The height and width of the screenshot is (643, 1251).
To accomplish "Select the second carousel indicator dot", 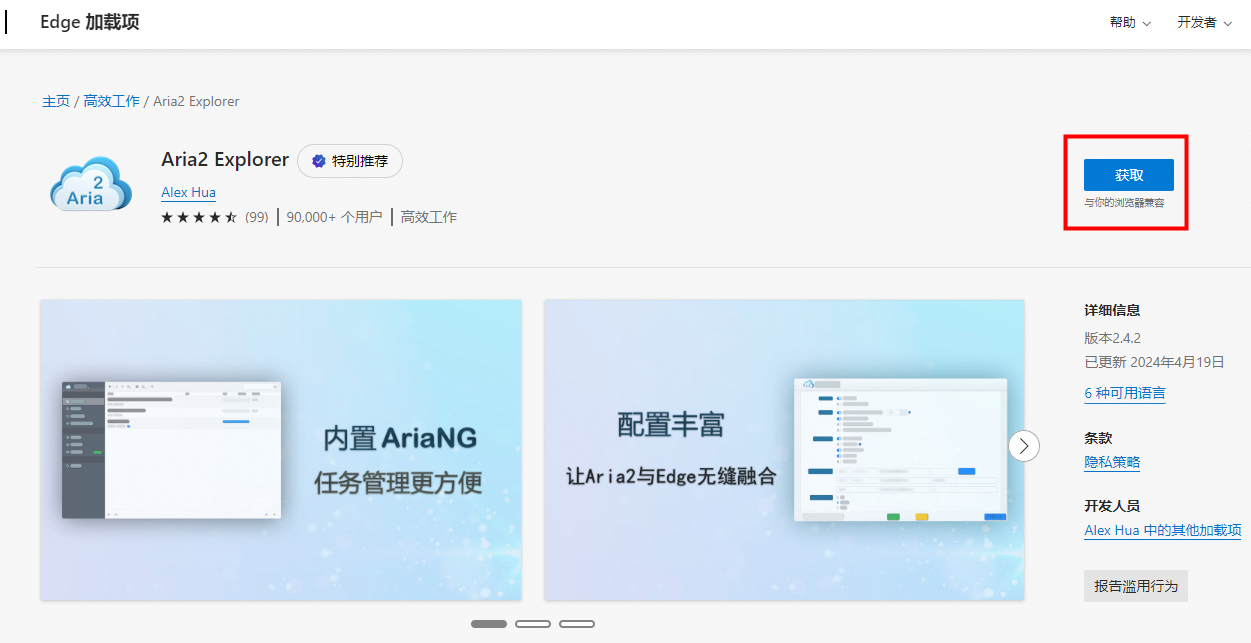I will (533, 623).
